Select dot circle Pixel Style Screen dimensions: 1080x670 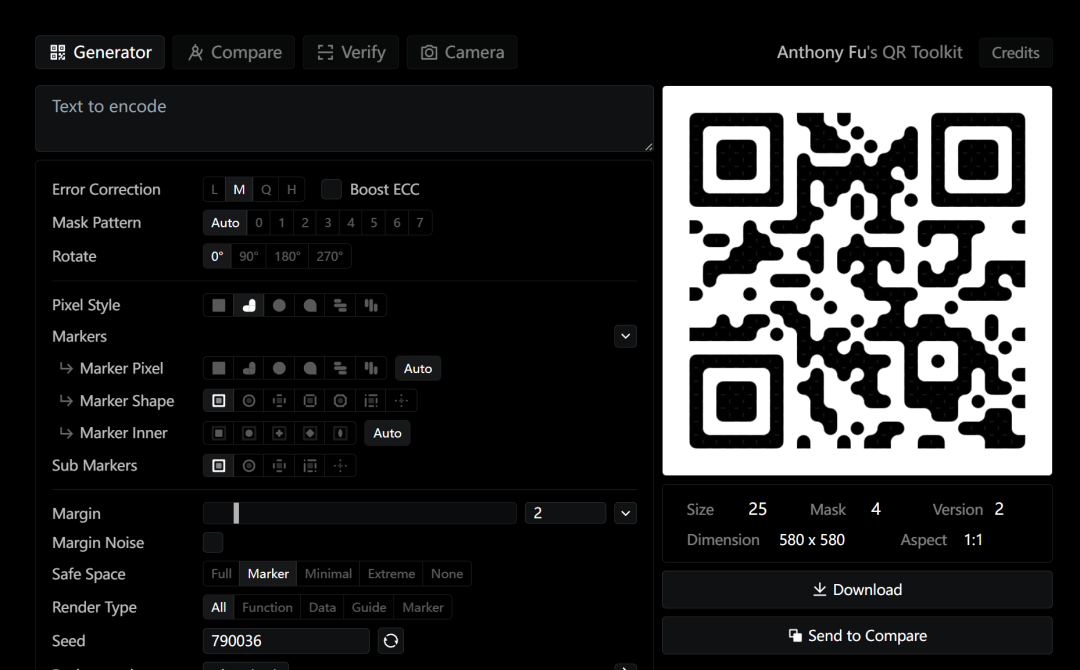279,306
